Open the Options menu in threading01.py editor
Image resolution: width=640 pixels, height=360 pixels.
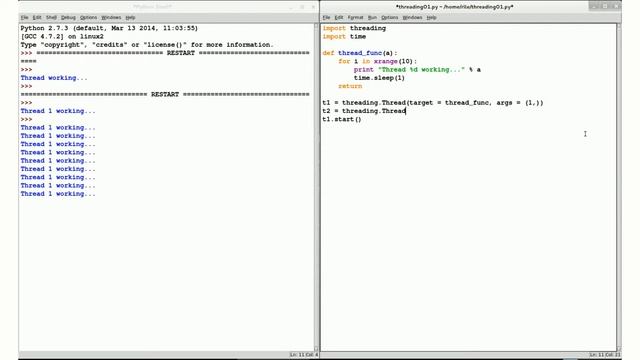tap(389, 18)
